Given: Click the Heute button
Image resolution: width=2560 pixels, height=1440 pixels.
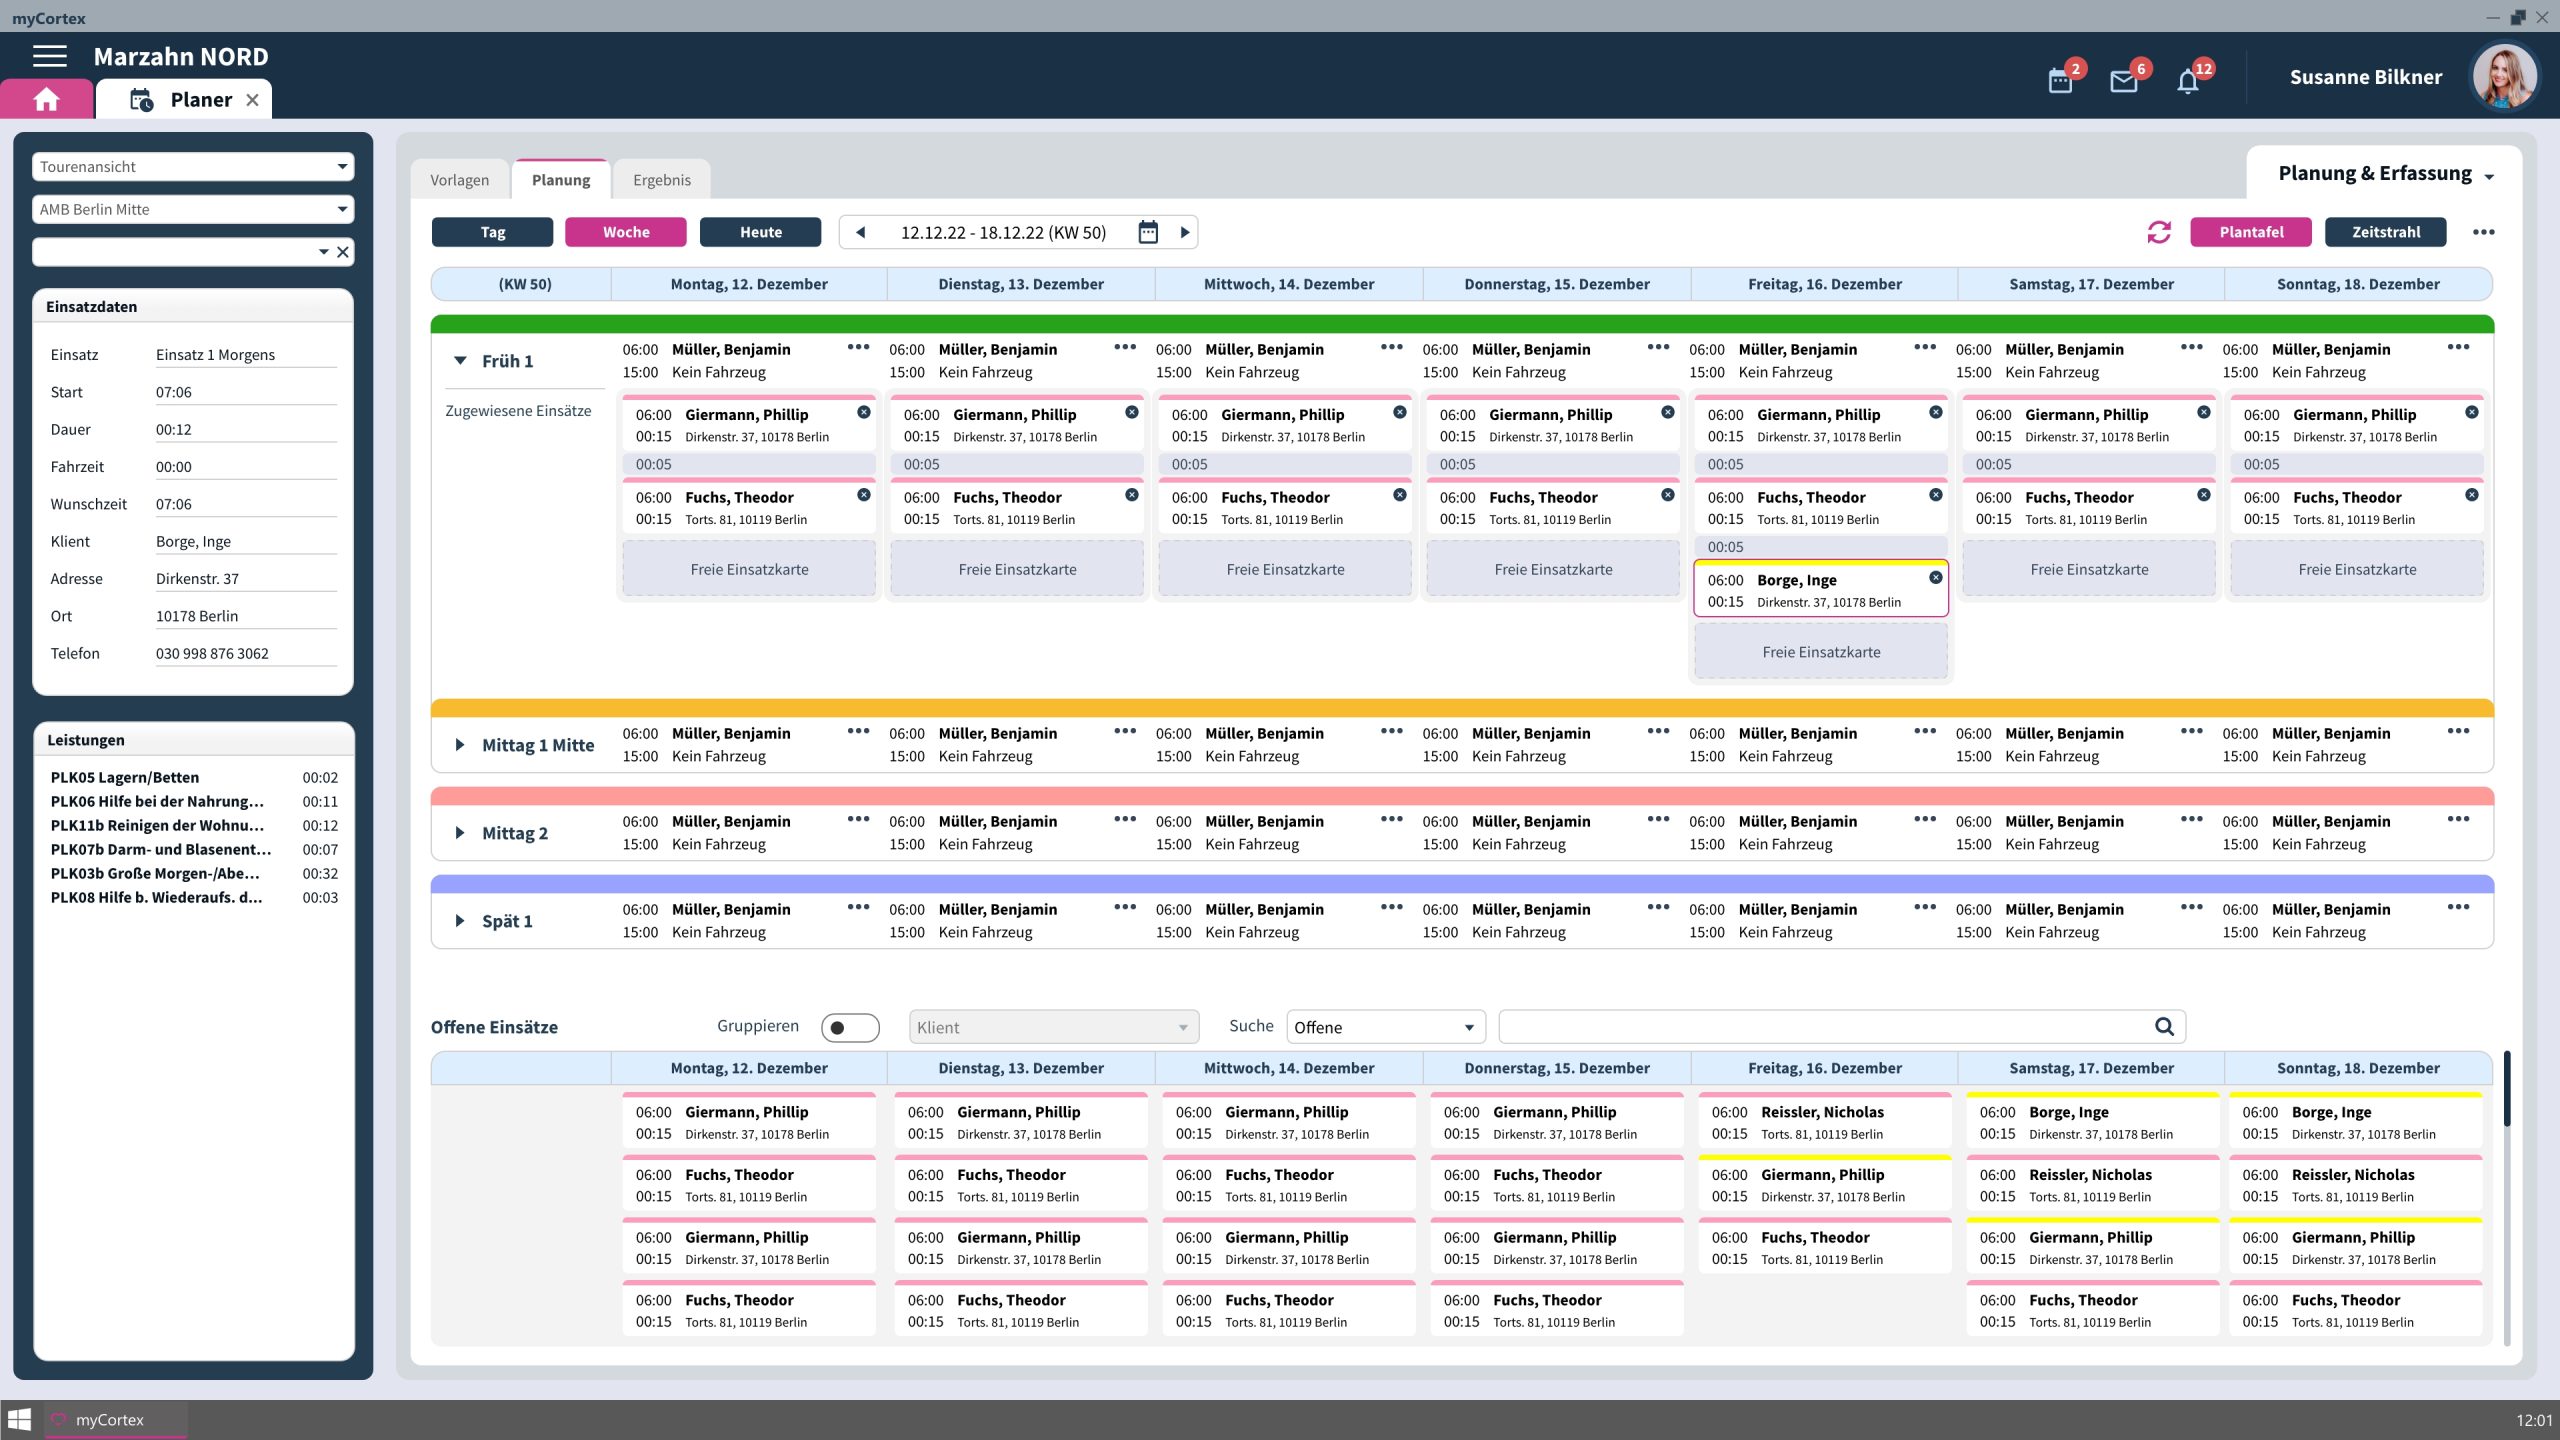Looking at the screenshot, I should coord(760,232).
